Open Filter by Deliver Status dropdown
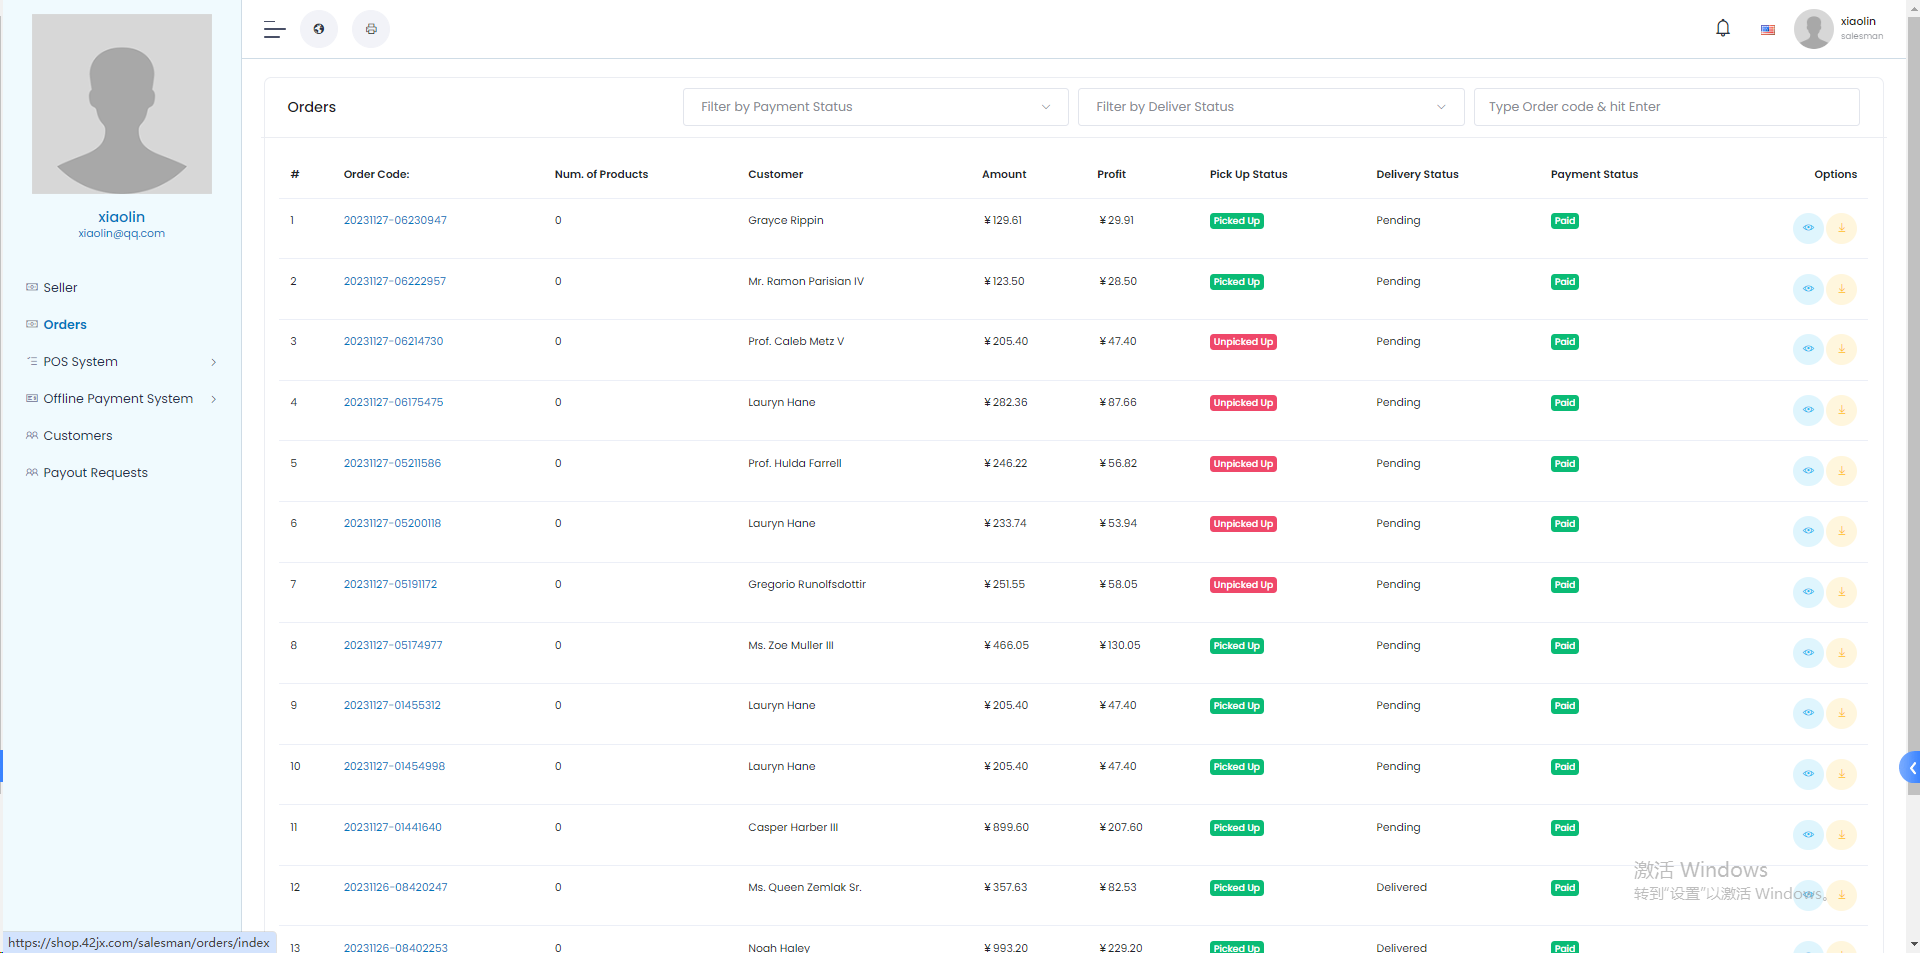The height and width of the screenshot is (953, 1920). click(1270, 107)
